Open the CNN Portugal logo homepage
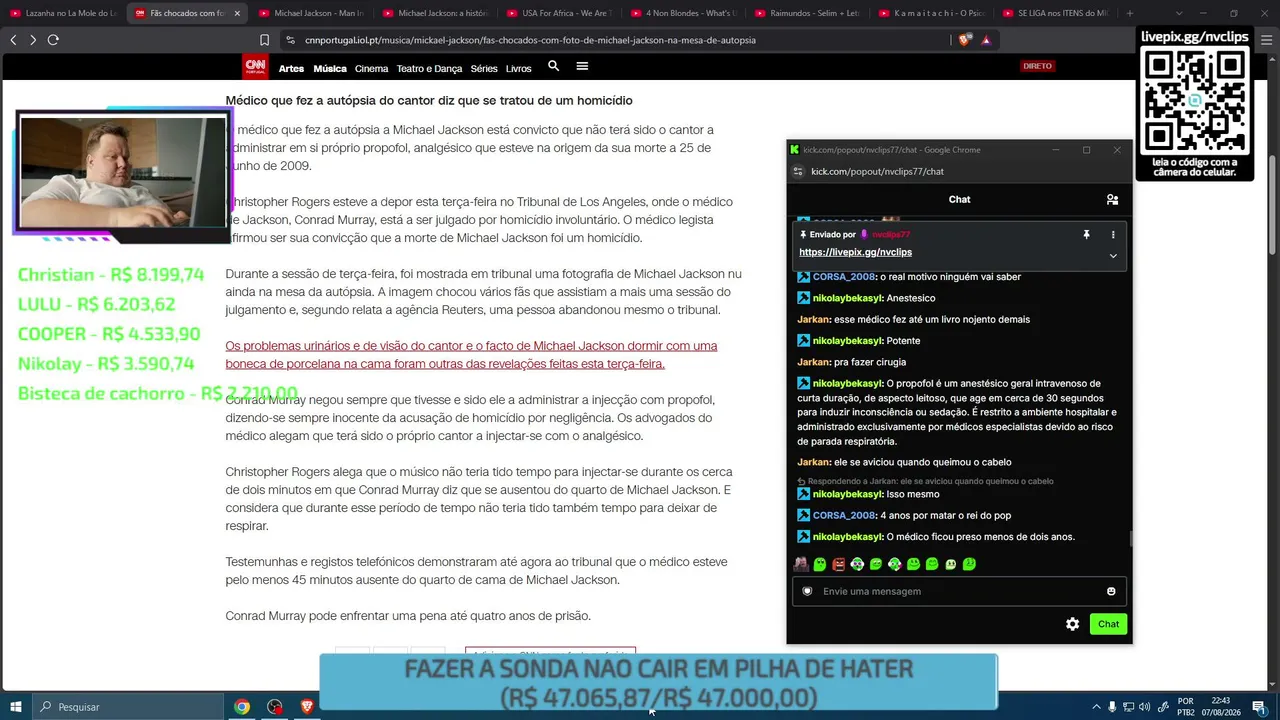The width and height of the screenshot is (1280, 720). coord(256,67)
